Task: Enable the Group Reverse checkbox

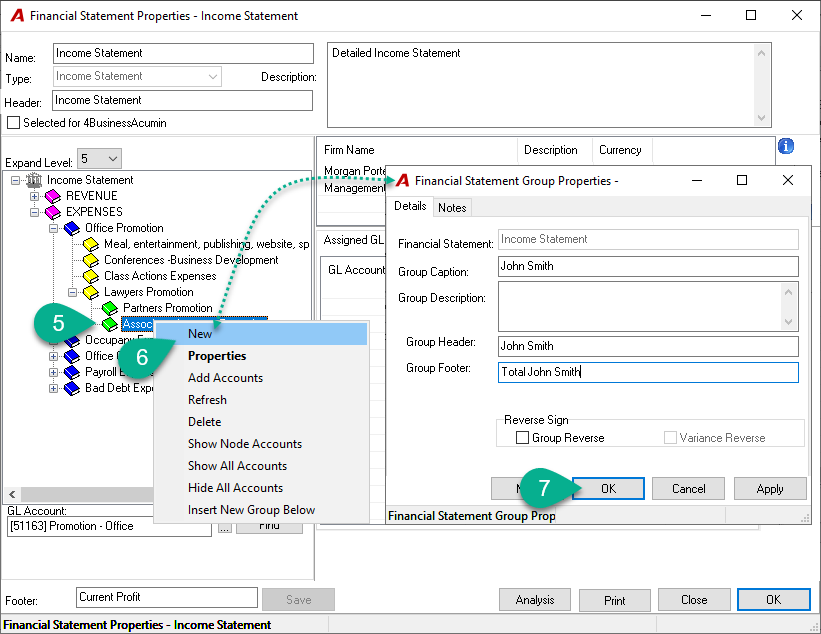Action: click(523, 438)
